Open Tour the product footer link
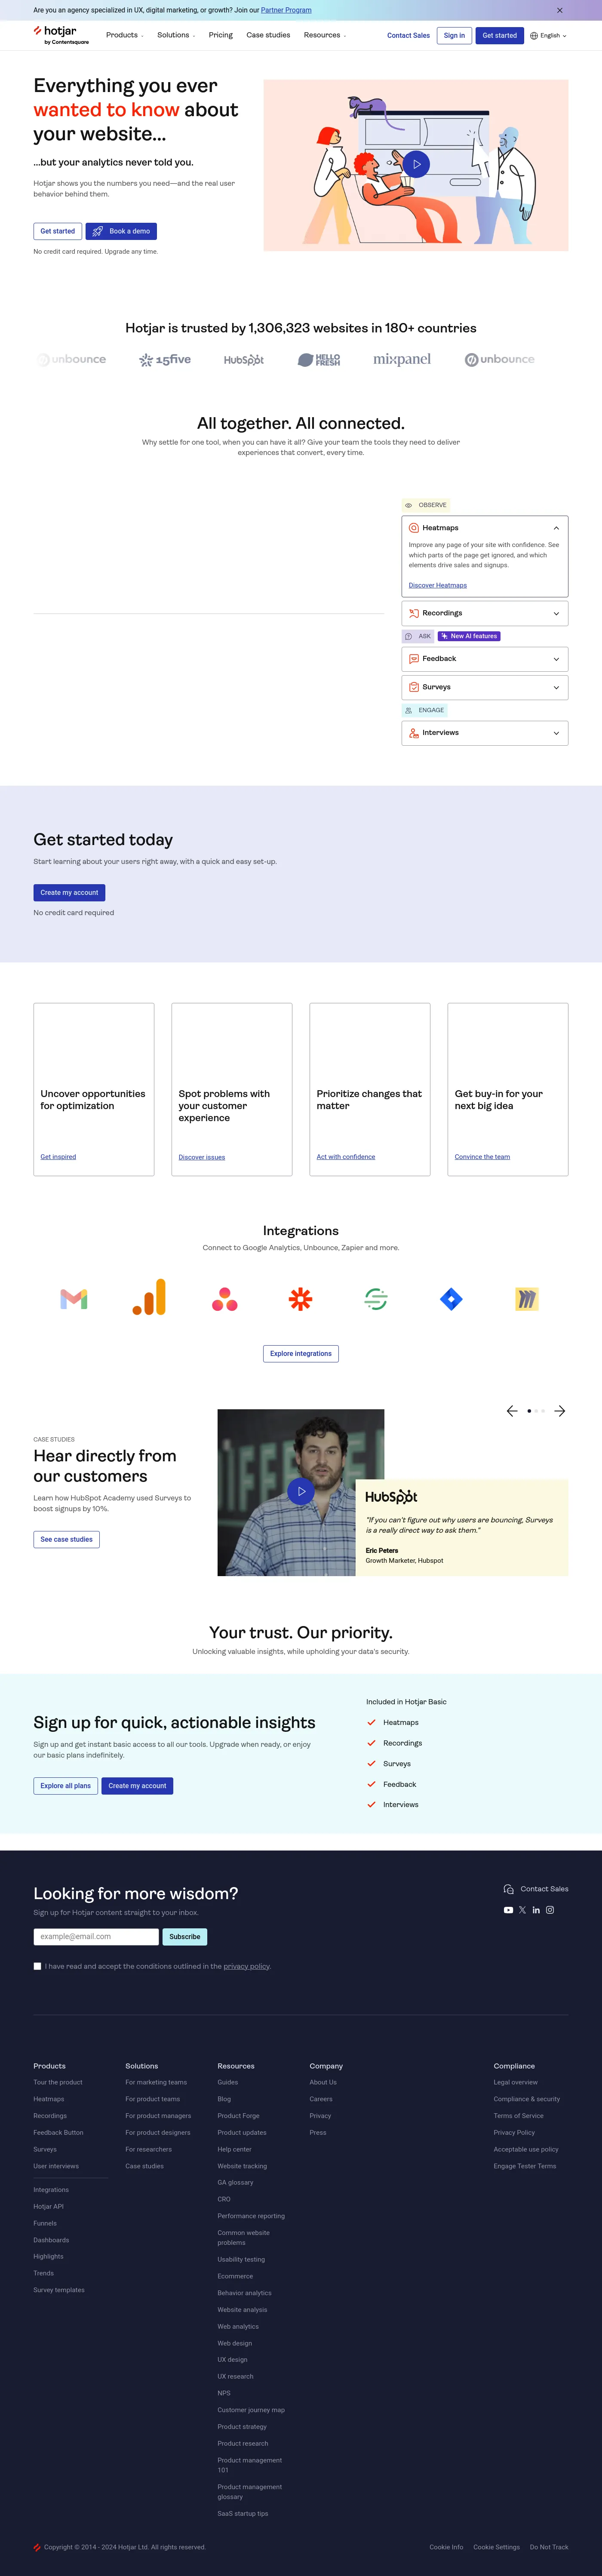The width and height of the screenshot is (602, 2576). click(x=58, y=2082)
